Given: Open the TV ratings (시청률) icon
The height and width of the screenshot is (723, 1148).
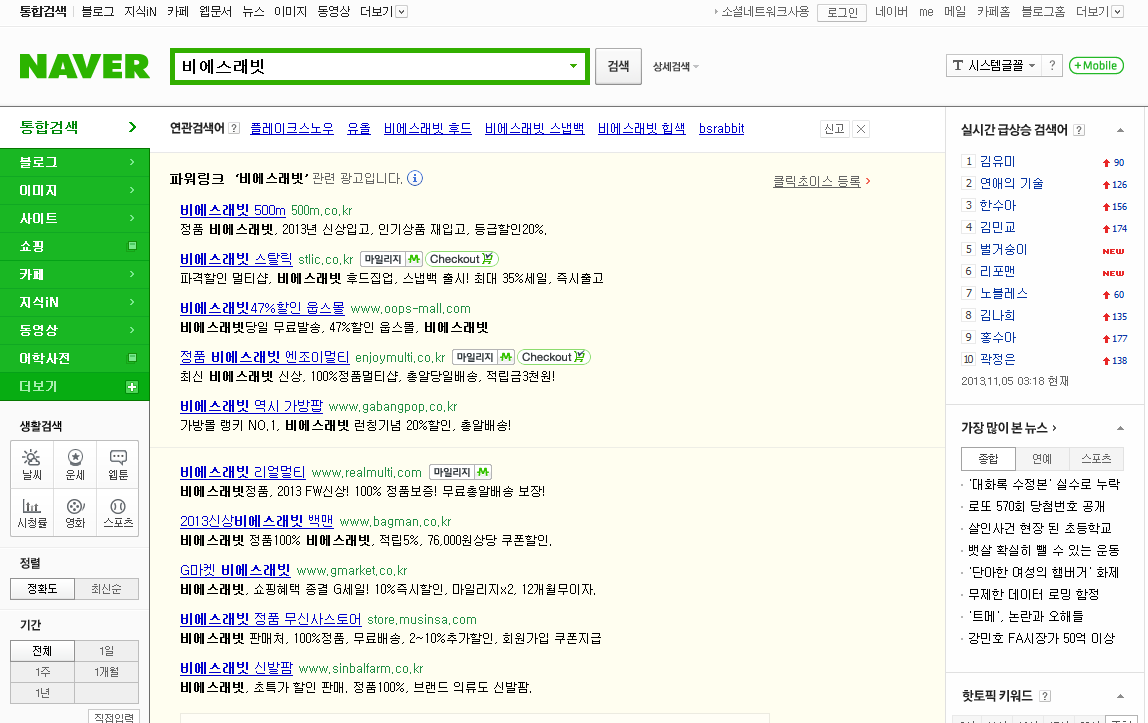Looking at the screenshot, I should pyautogui.click(x=31, y=513).
